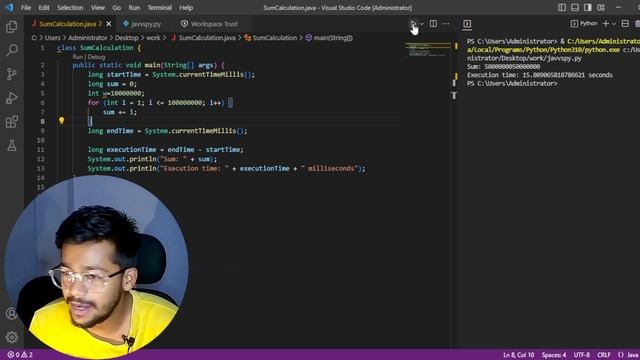
Task: Open the Run and Debug view
Action: pos(11,98)
